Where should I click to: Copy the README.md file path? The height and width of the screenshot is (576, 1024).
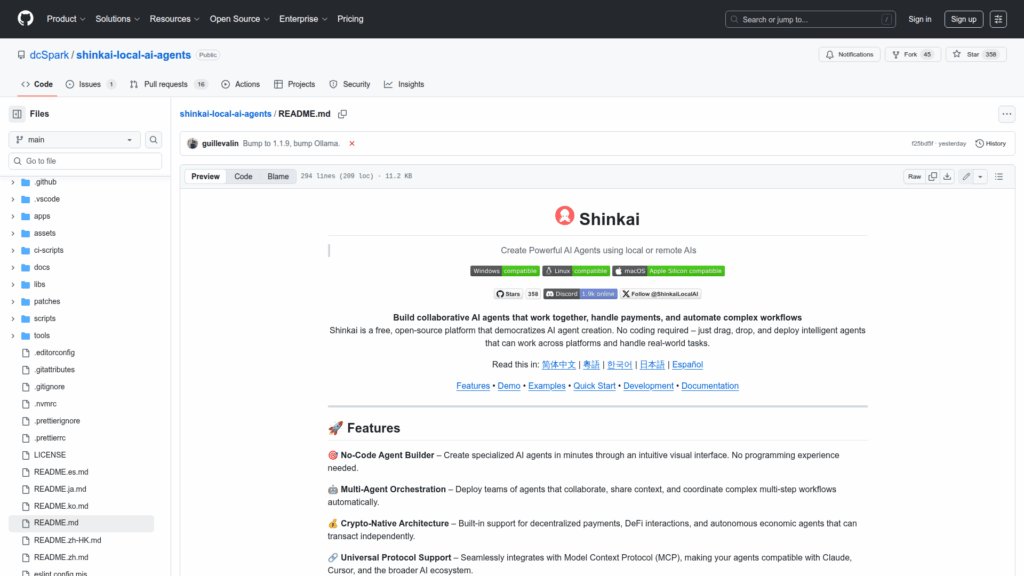342,114
